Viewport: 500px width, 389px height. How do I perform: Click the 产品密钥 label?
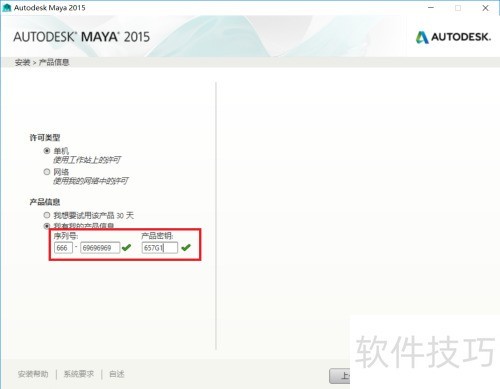click(x=157, y=236)
